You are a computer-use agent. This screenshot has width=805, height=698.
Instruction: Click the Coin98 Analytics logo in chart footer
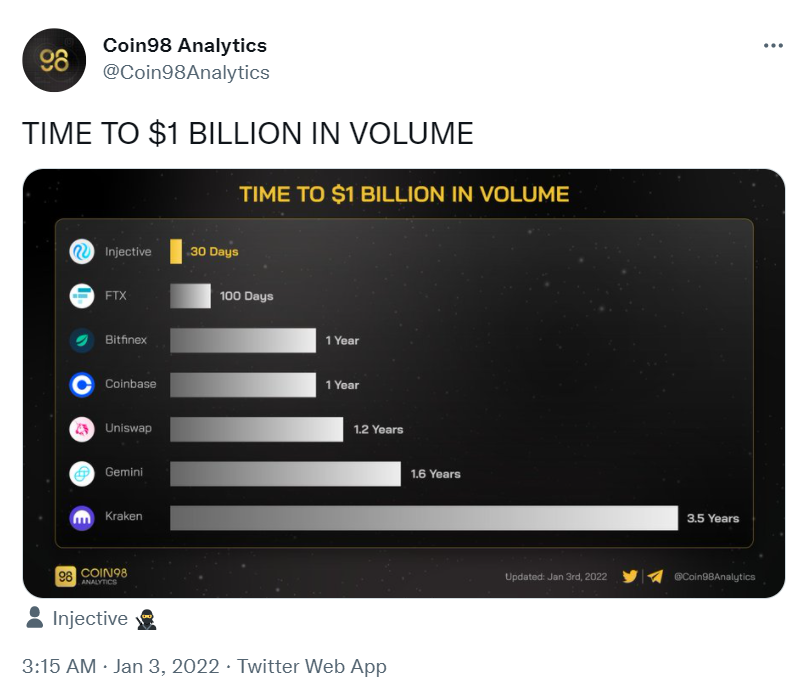(x=91, y=576)
